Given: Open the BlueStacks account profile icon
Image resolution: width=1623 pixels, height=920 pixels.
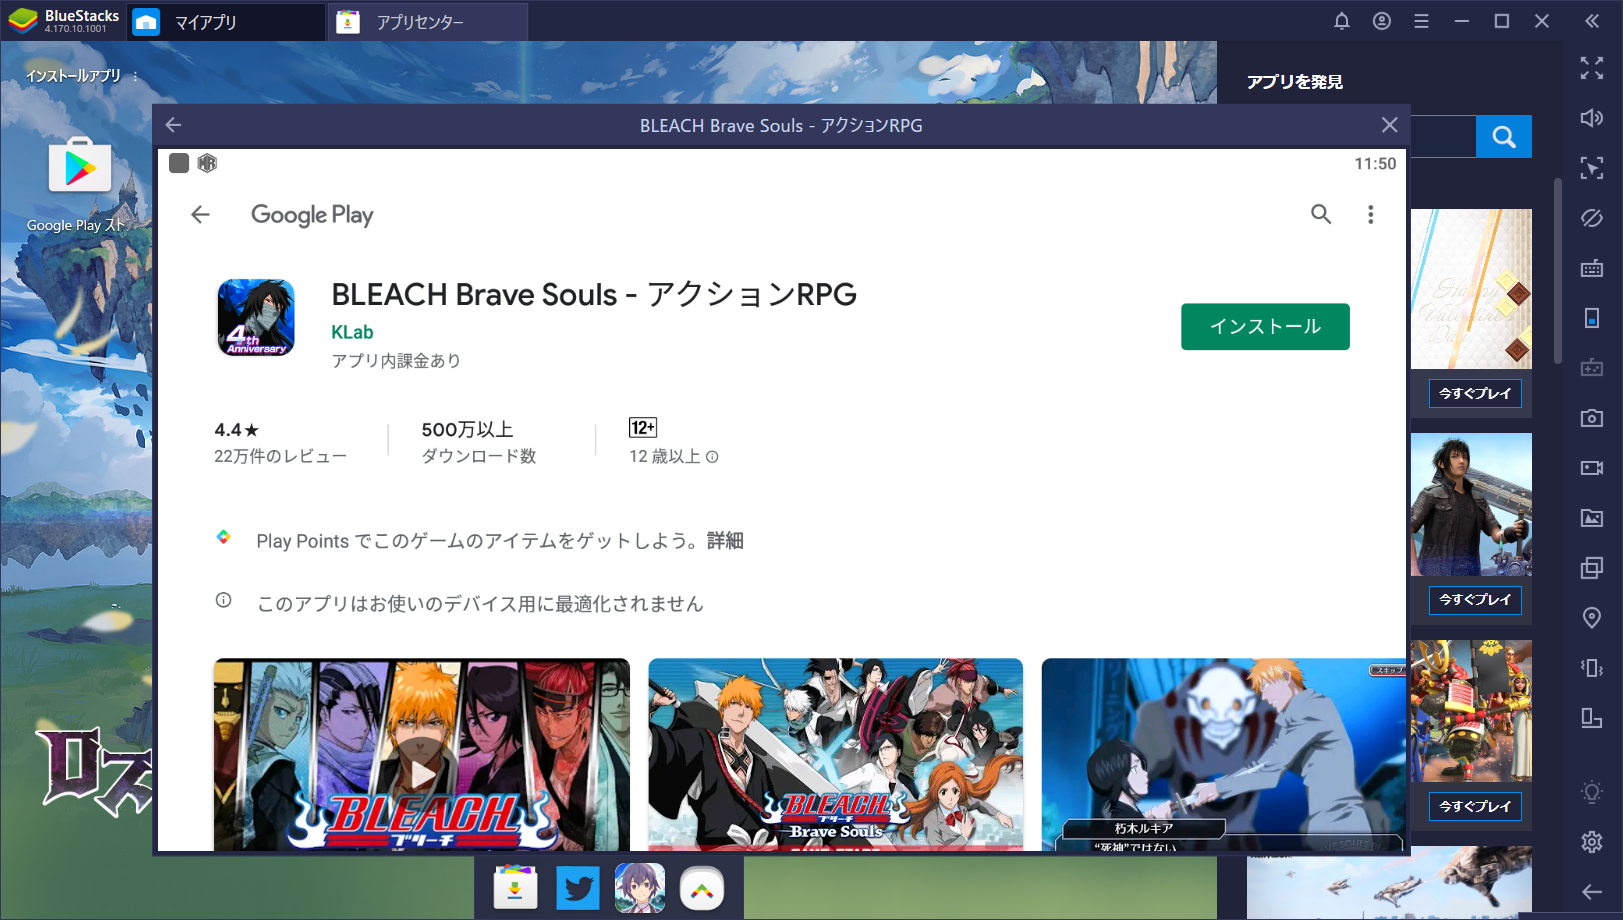Looking at the screenshot, I should pos(1382,21).
